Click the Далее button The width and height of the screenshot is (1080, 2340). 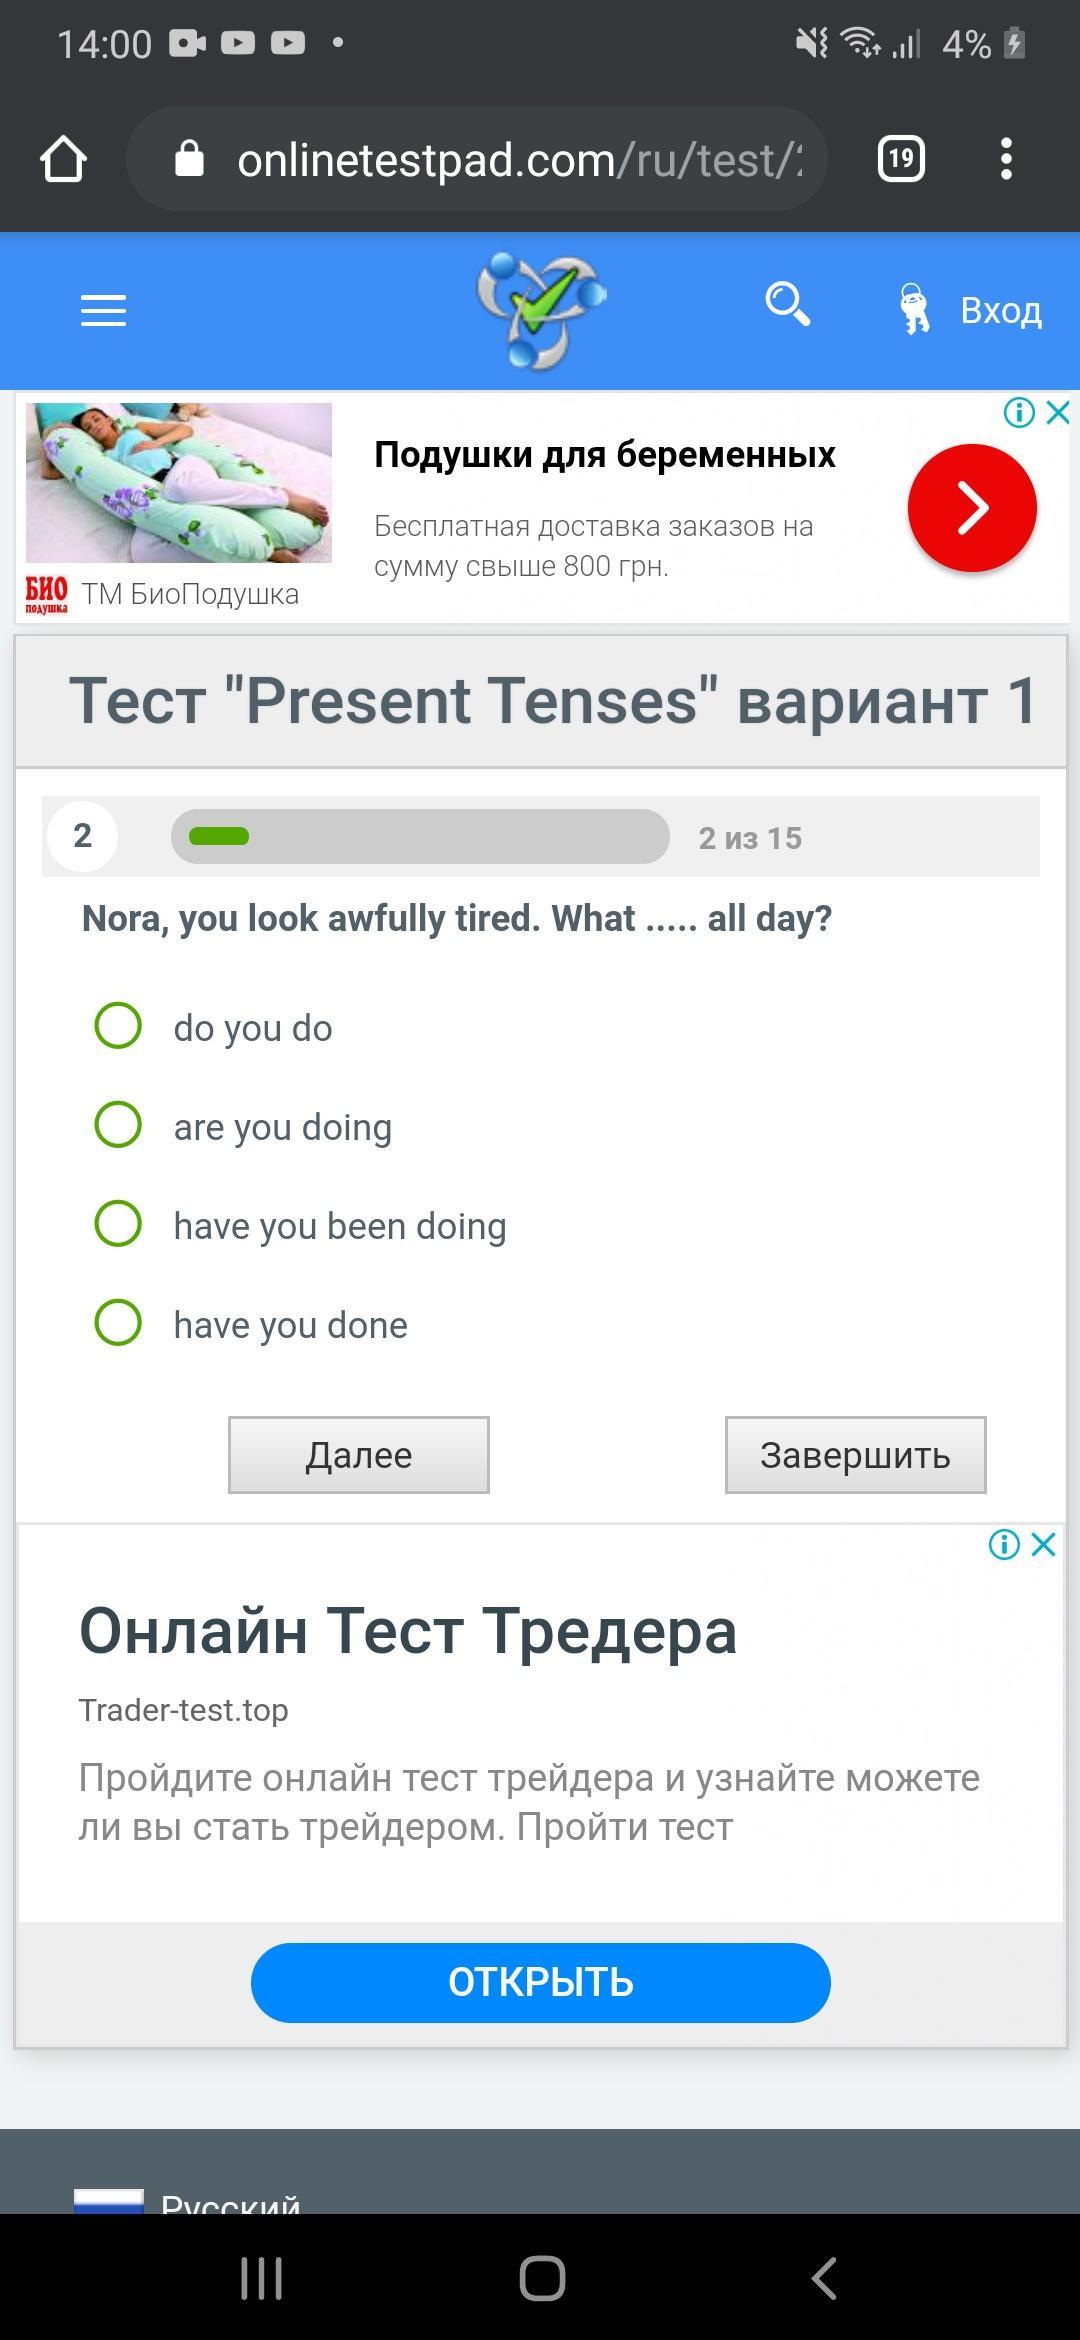359,1455
